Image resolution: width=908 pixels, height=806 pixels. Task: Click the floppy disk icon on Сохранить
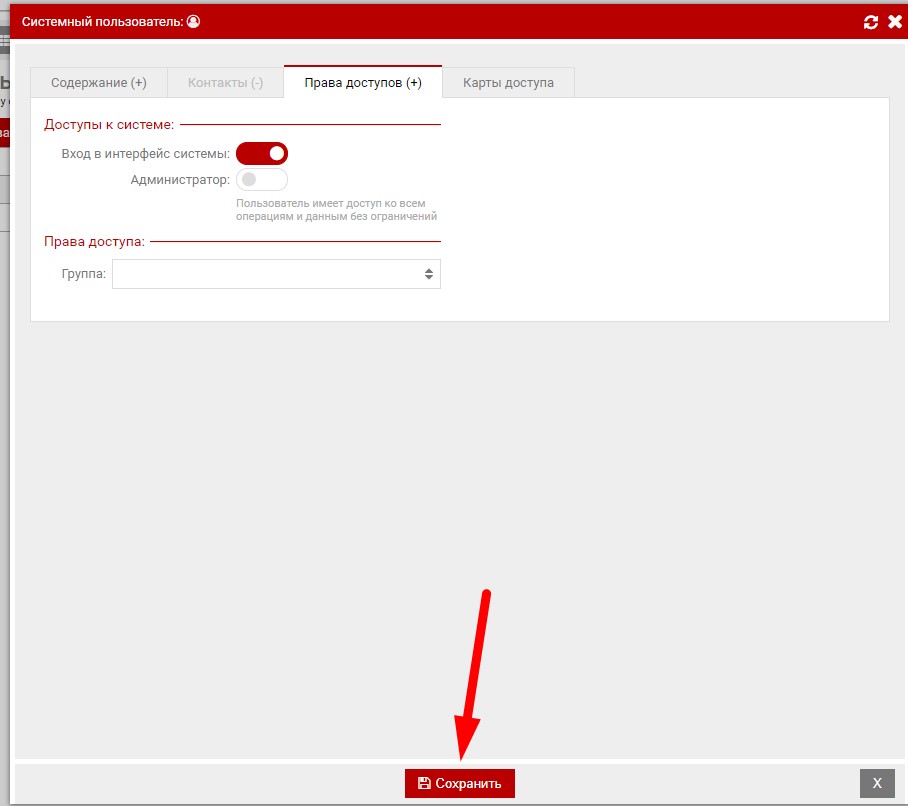[x=424, y=783]
